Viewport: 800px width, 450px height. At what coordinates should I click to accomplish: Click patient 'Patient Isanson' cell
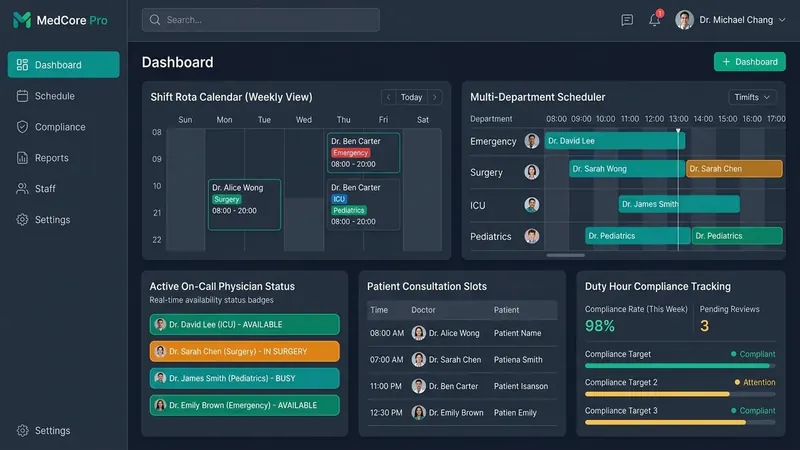tap(521, 386)
